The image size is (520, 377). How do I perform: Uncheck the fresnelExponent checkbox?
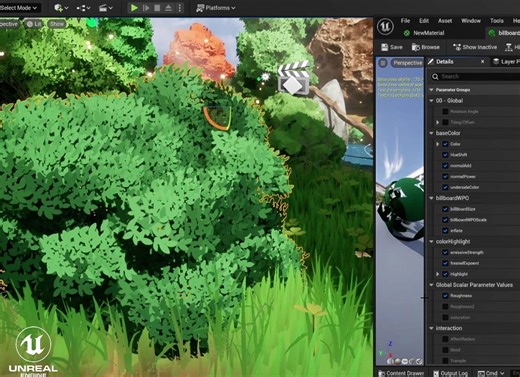tap(445, 263)
